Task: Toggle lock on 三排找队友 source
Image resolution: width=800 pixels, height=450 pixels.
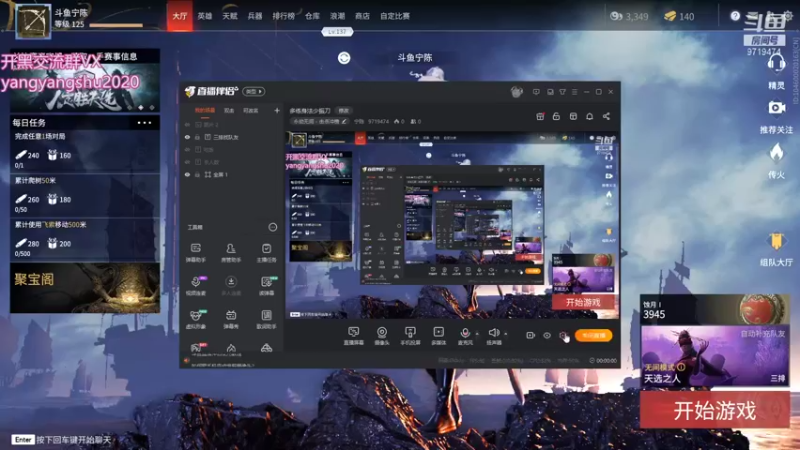Action: (x=197, y=137)
